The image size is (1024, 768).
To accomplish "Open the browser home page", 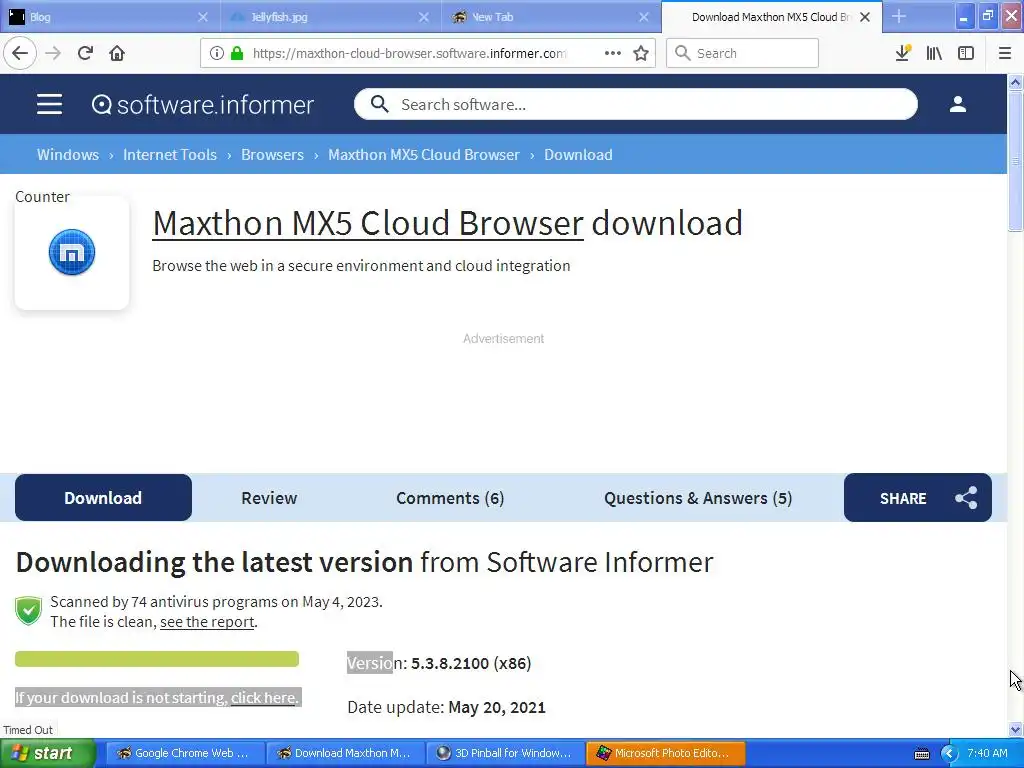I will 117,53.
